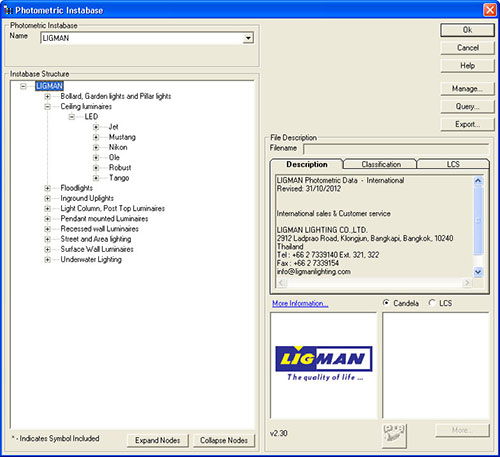The image size is (500, 457).
Task: Expand the Mustang node under LED
Action: [96, 137]
